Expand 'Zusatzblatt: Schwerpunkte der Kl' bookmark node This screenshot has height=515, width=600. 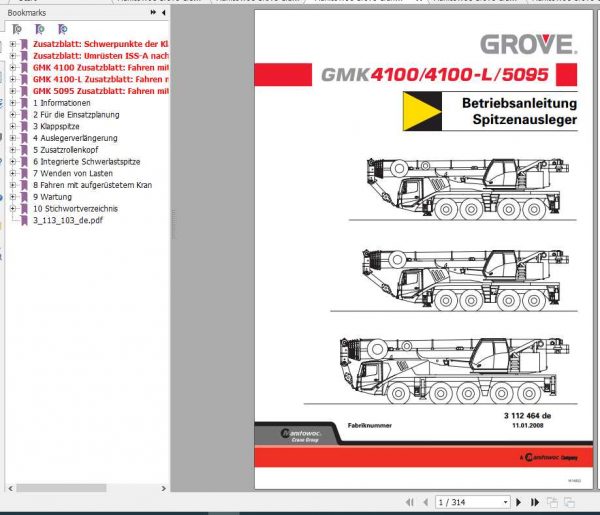pyautogui.click(x=13, y=44)
